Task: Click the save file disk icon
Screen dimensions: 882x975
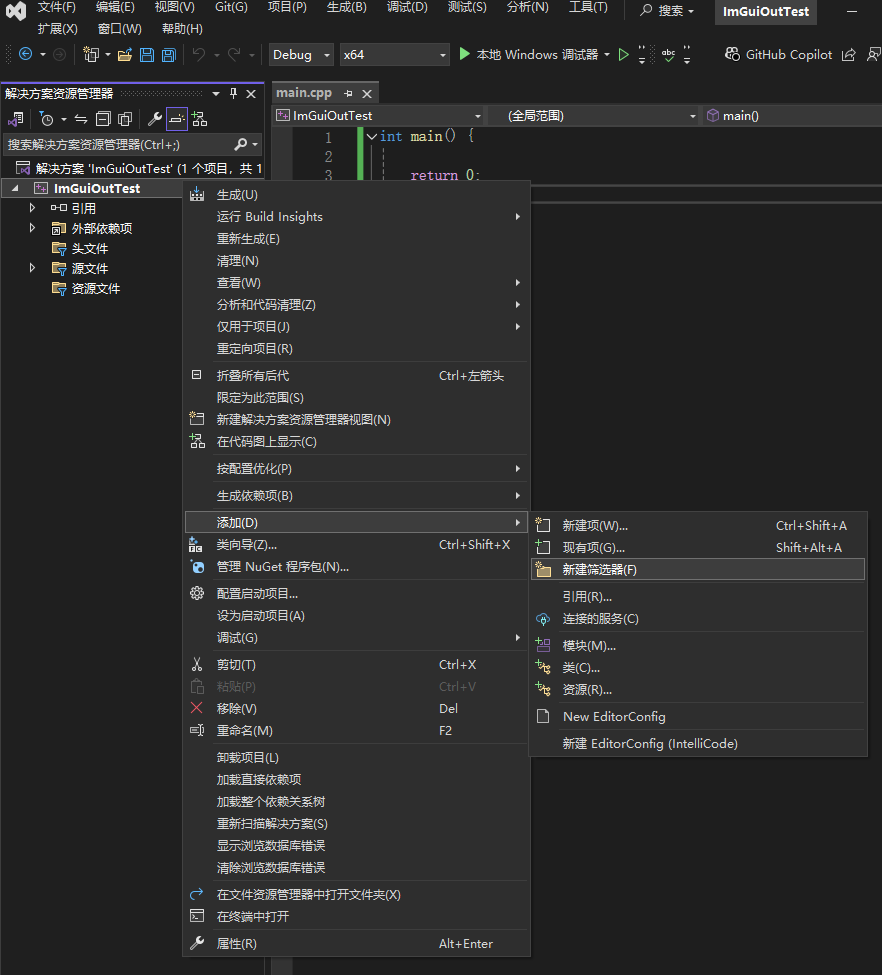Action: pyautogui.click(x=147, y=55)
